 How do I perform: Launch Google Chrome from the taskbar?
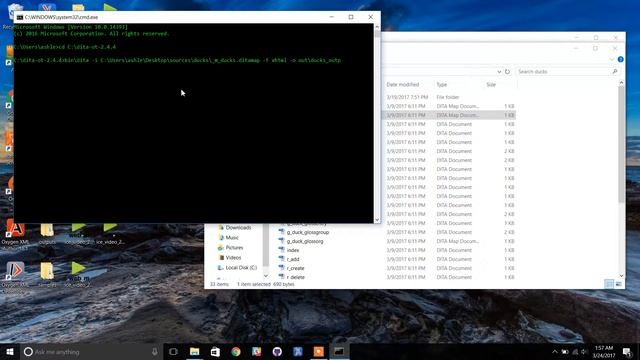pos(236,351)
